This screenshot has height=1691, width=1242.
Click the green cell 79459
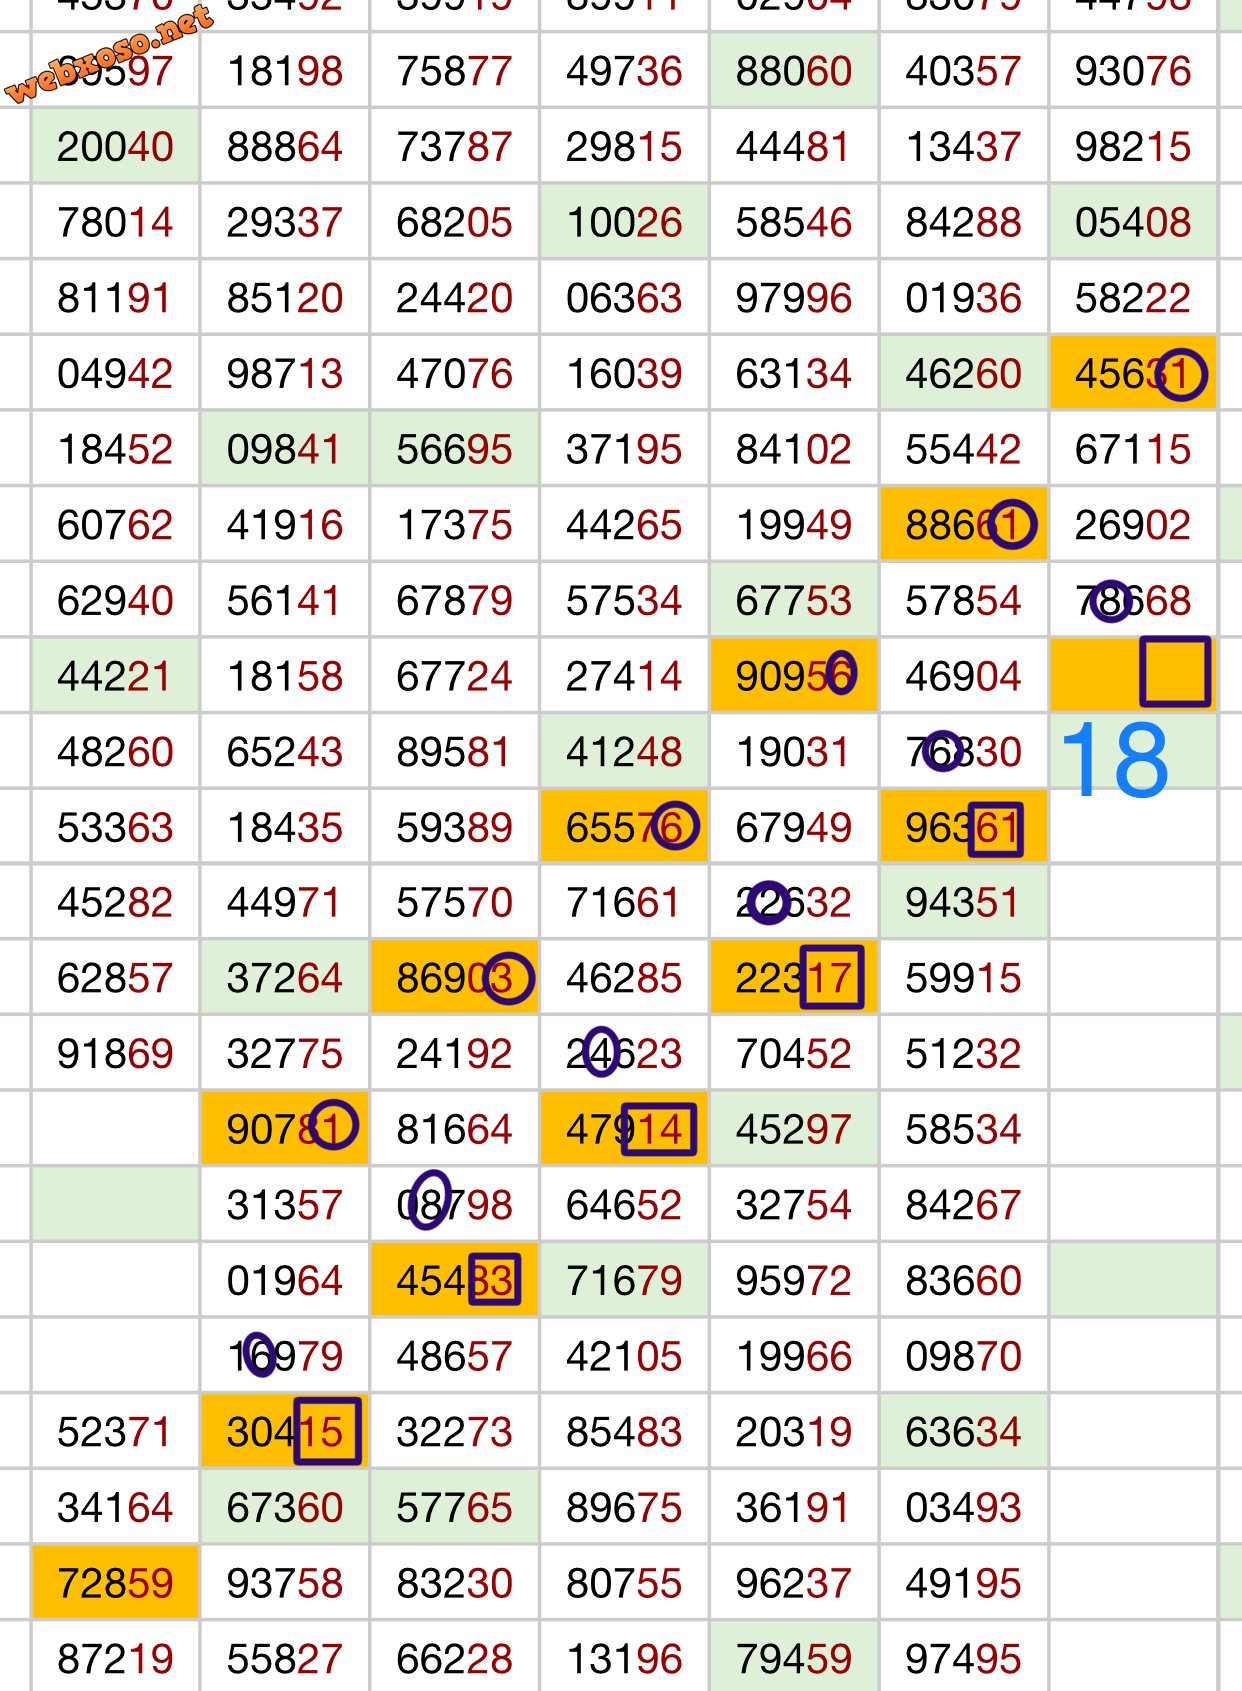tap(793, 1659)
